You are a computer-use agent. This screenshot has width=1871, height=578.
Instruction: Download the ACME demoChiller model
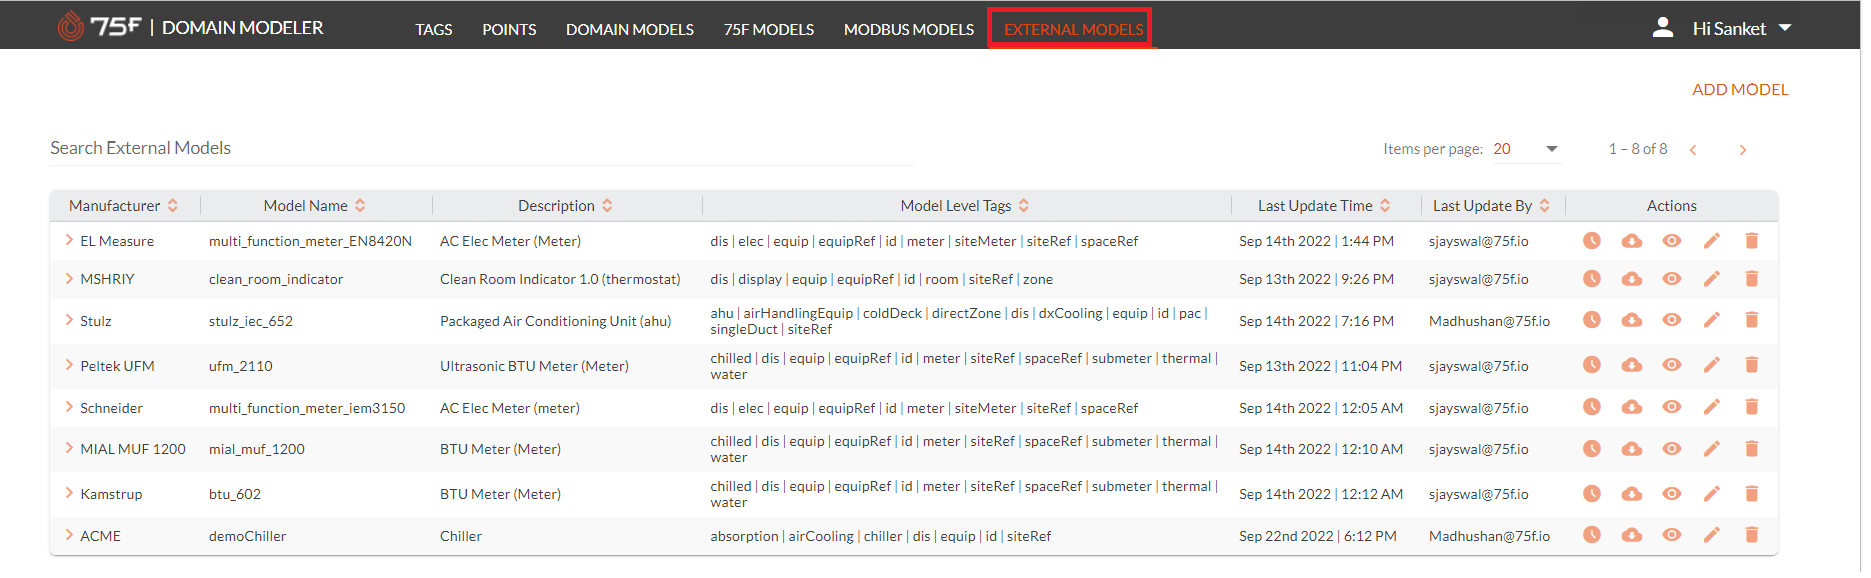pyautogui.click(x=1632, y=535)
